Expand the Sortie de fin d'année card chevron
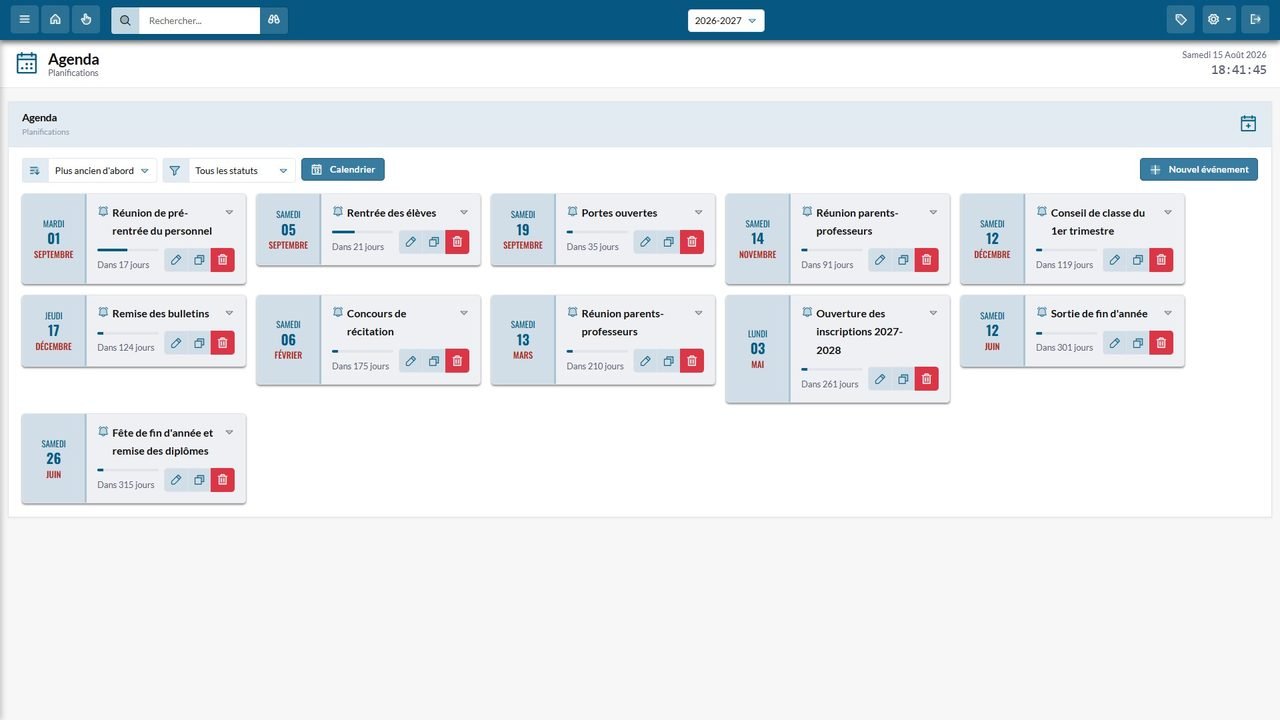 1168,314
